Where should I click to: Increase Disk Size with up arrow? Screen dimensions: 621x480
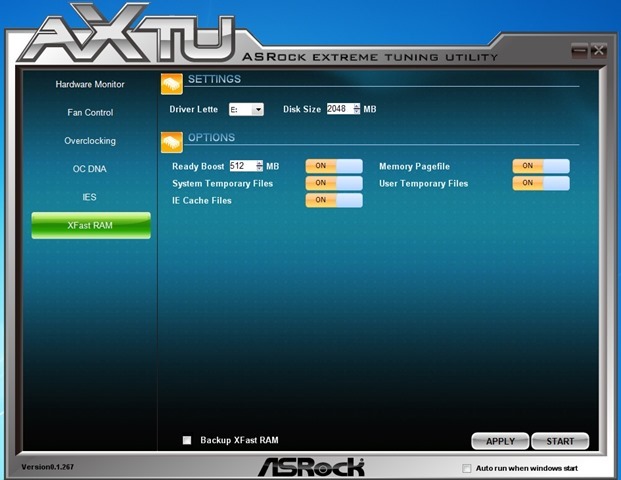pyautogui.click(x=356, y=106)
